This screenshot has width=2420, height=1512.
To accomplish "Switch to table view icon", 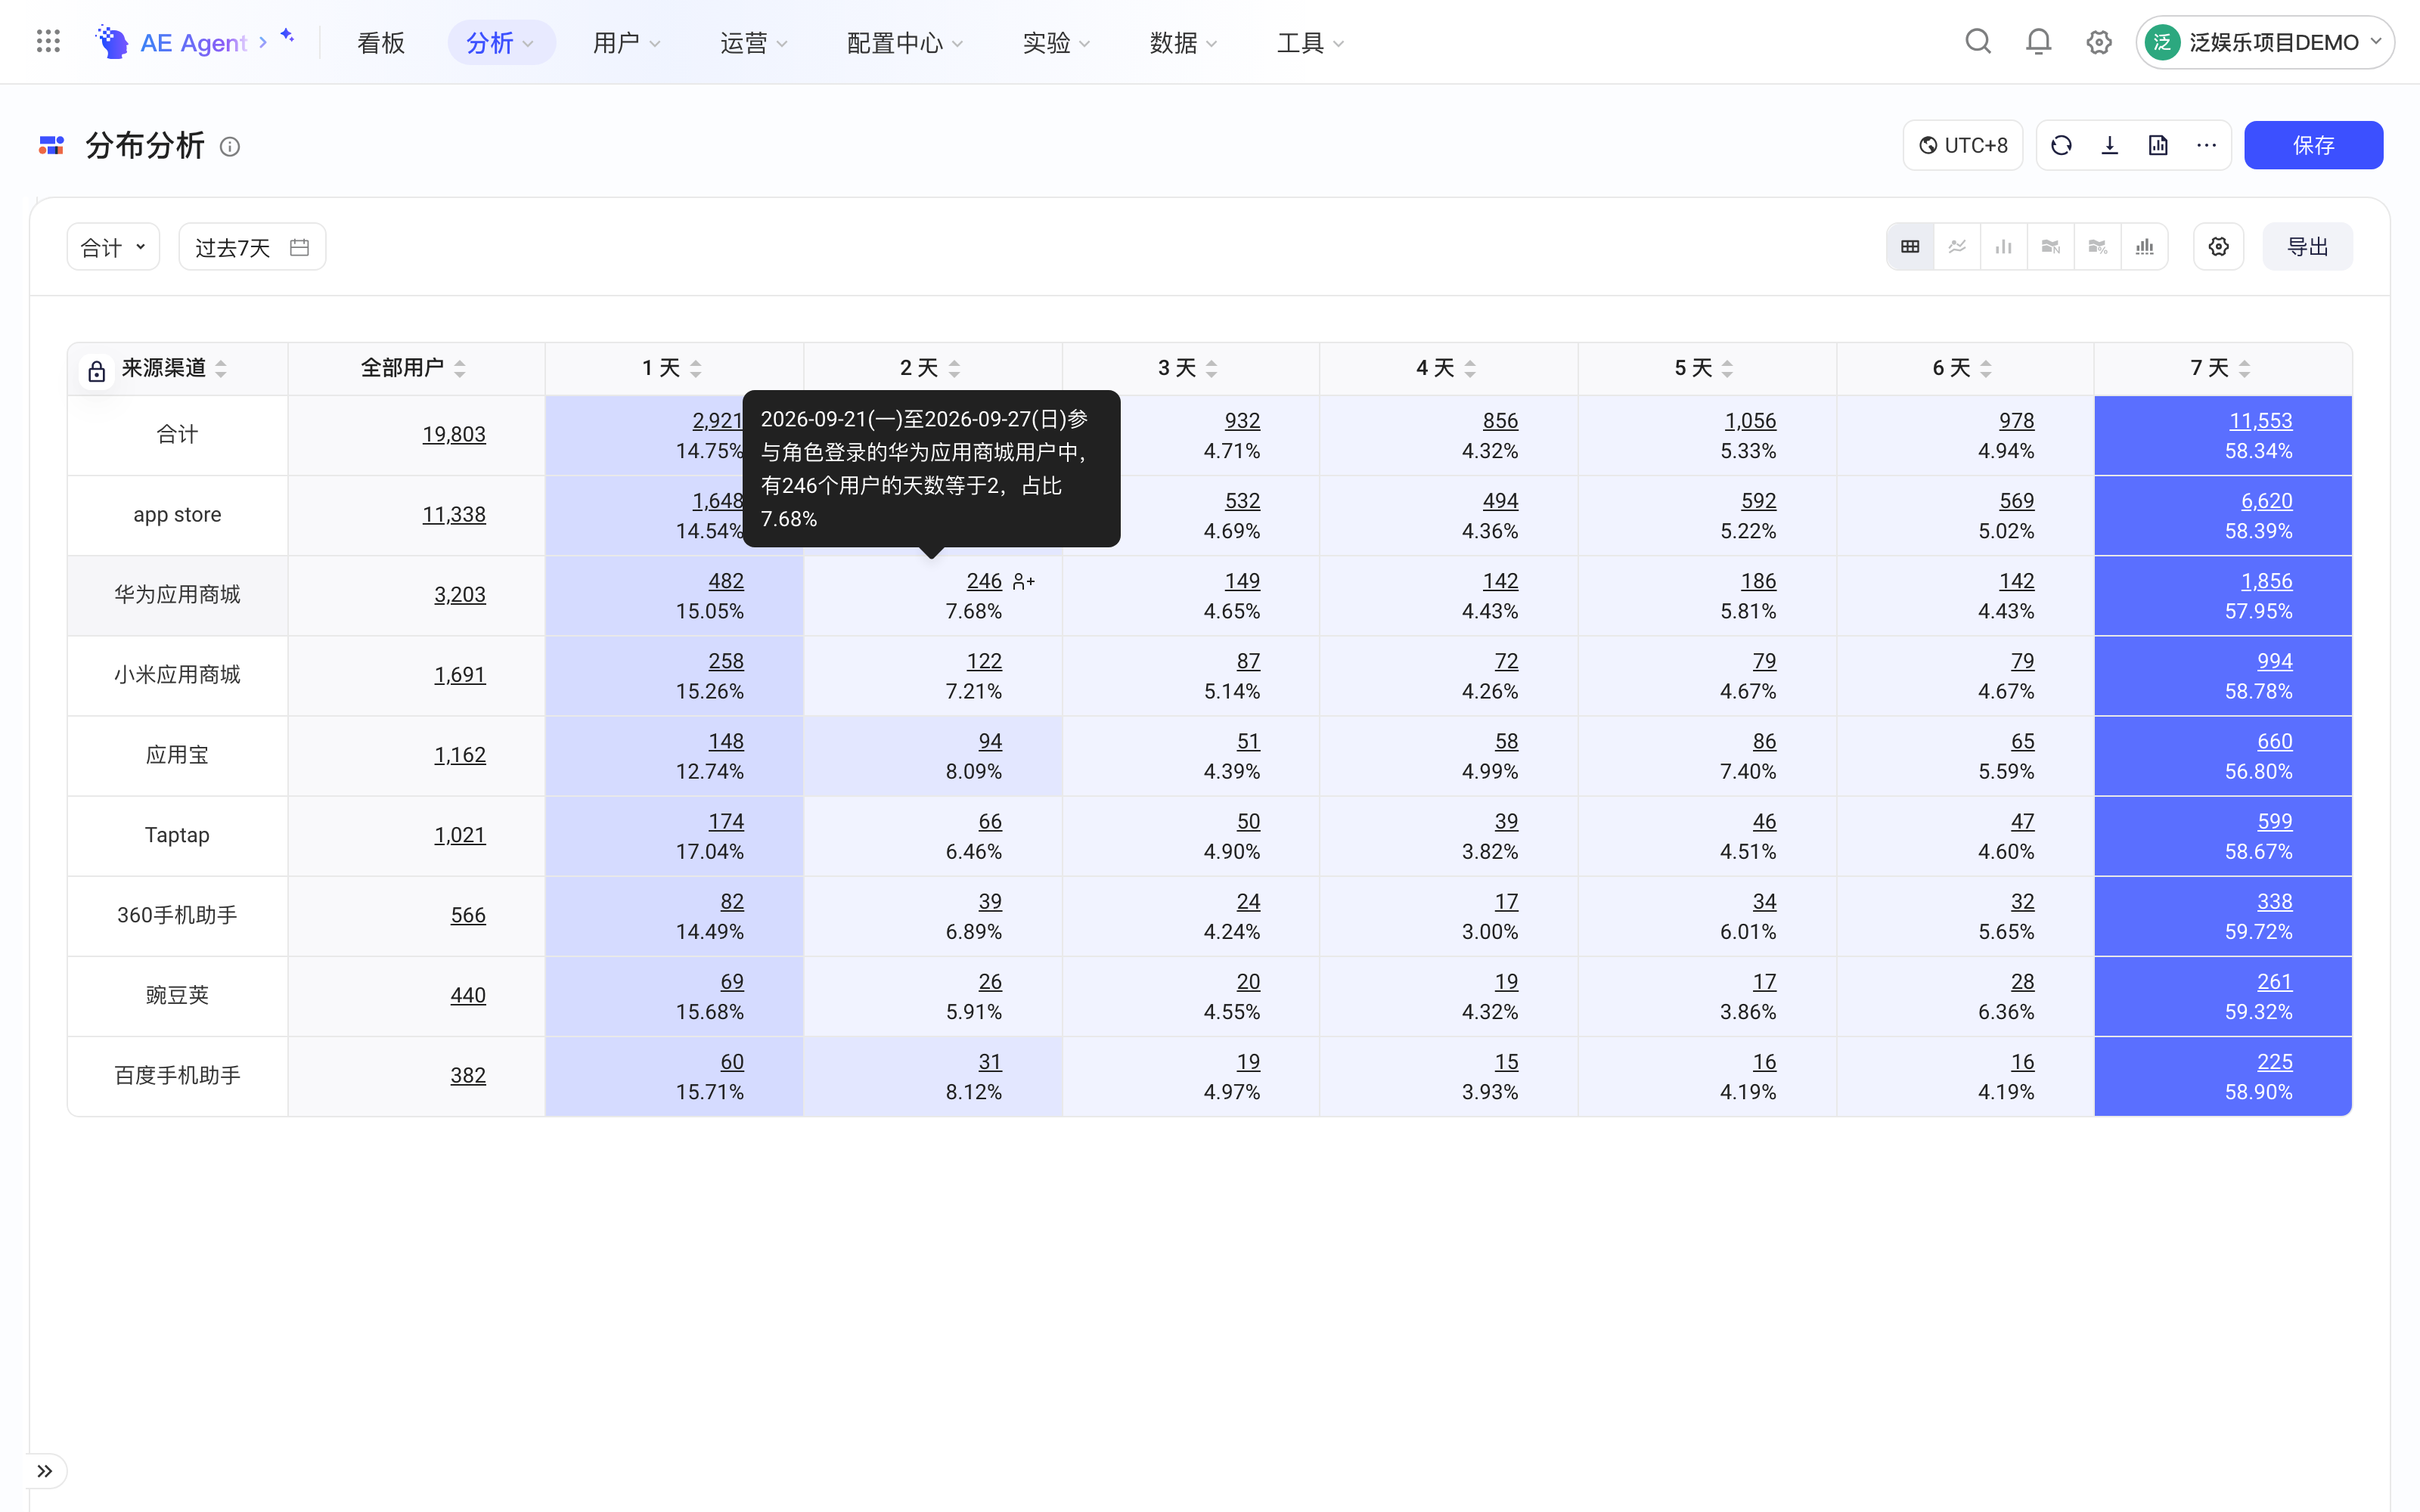I will click(1910, 247).
